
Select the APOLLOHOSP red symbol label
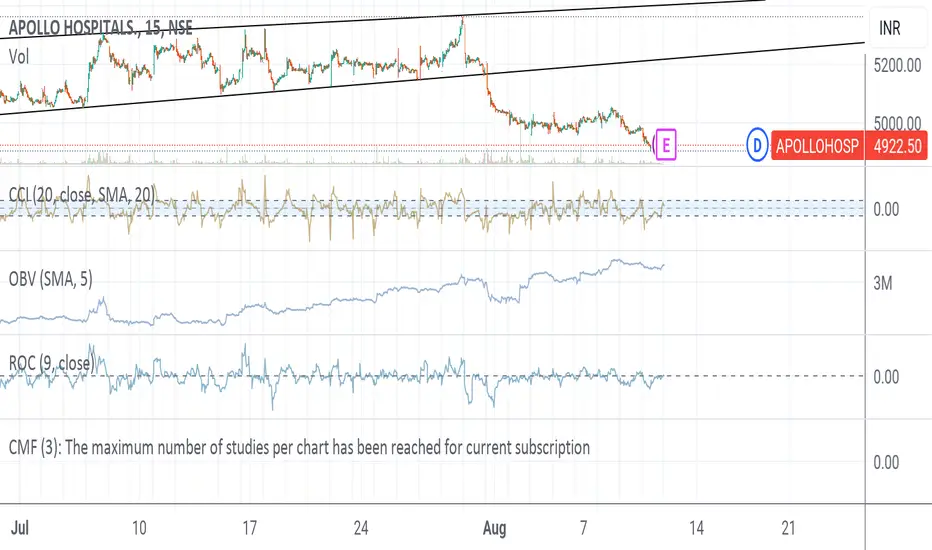817,146
